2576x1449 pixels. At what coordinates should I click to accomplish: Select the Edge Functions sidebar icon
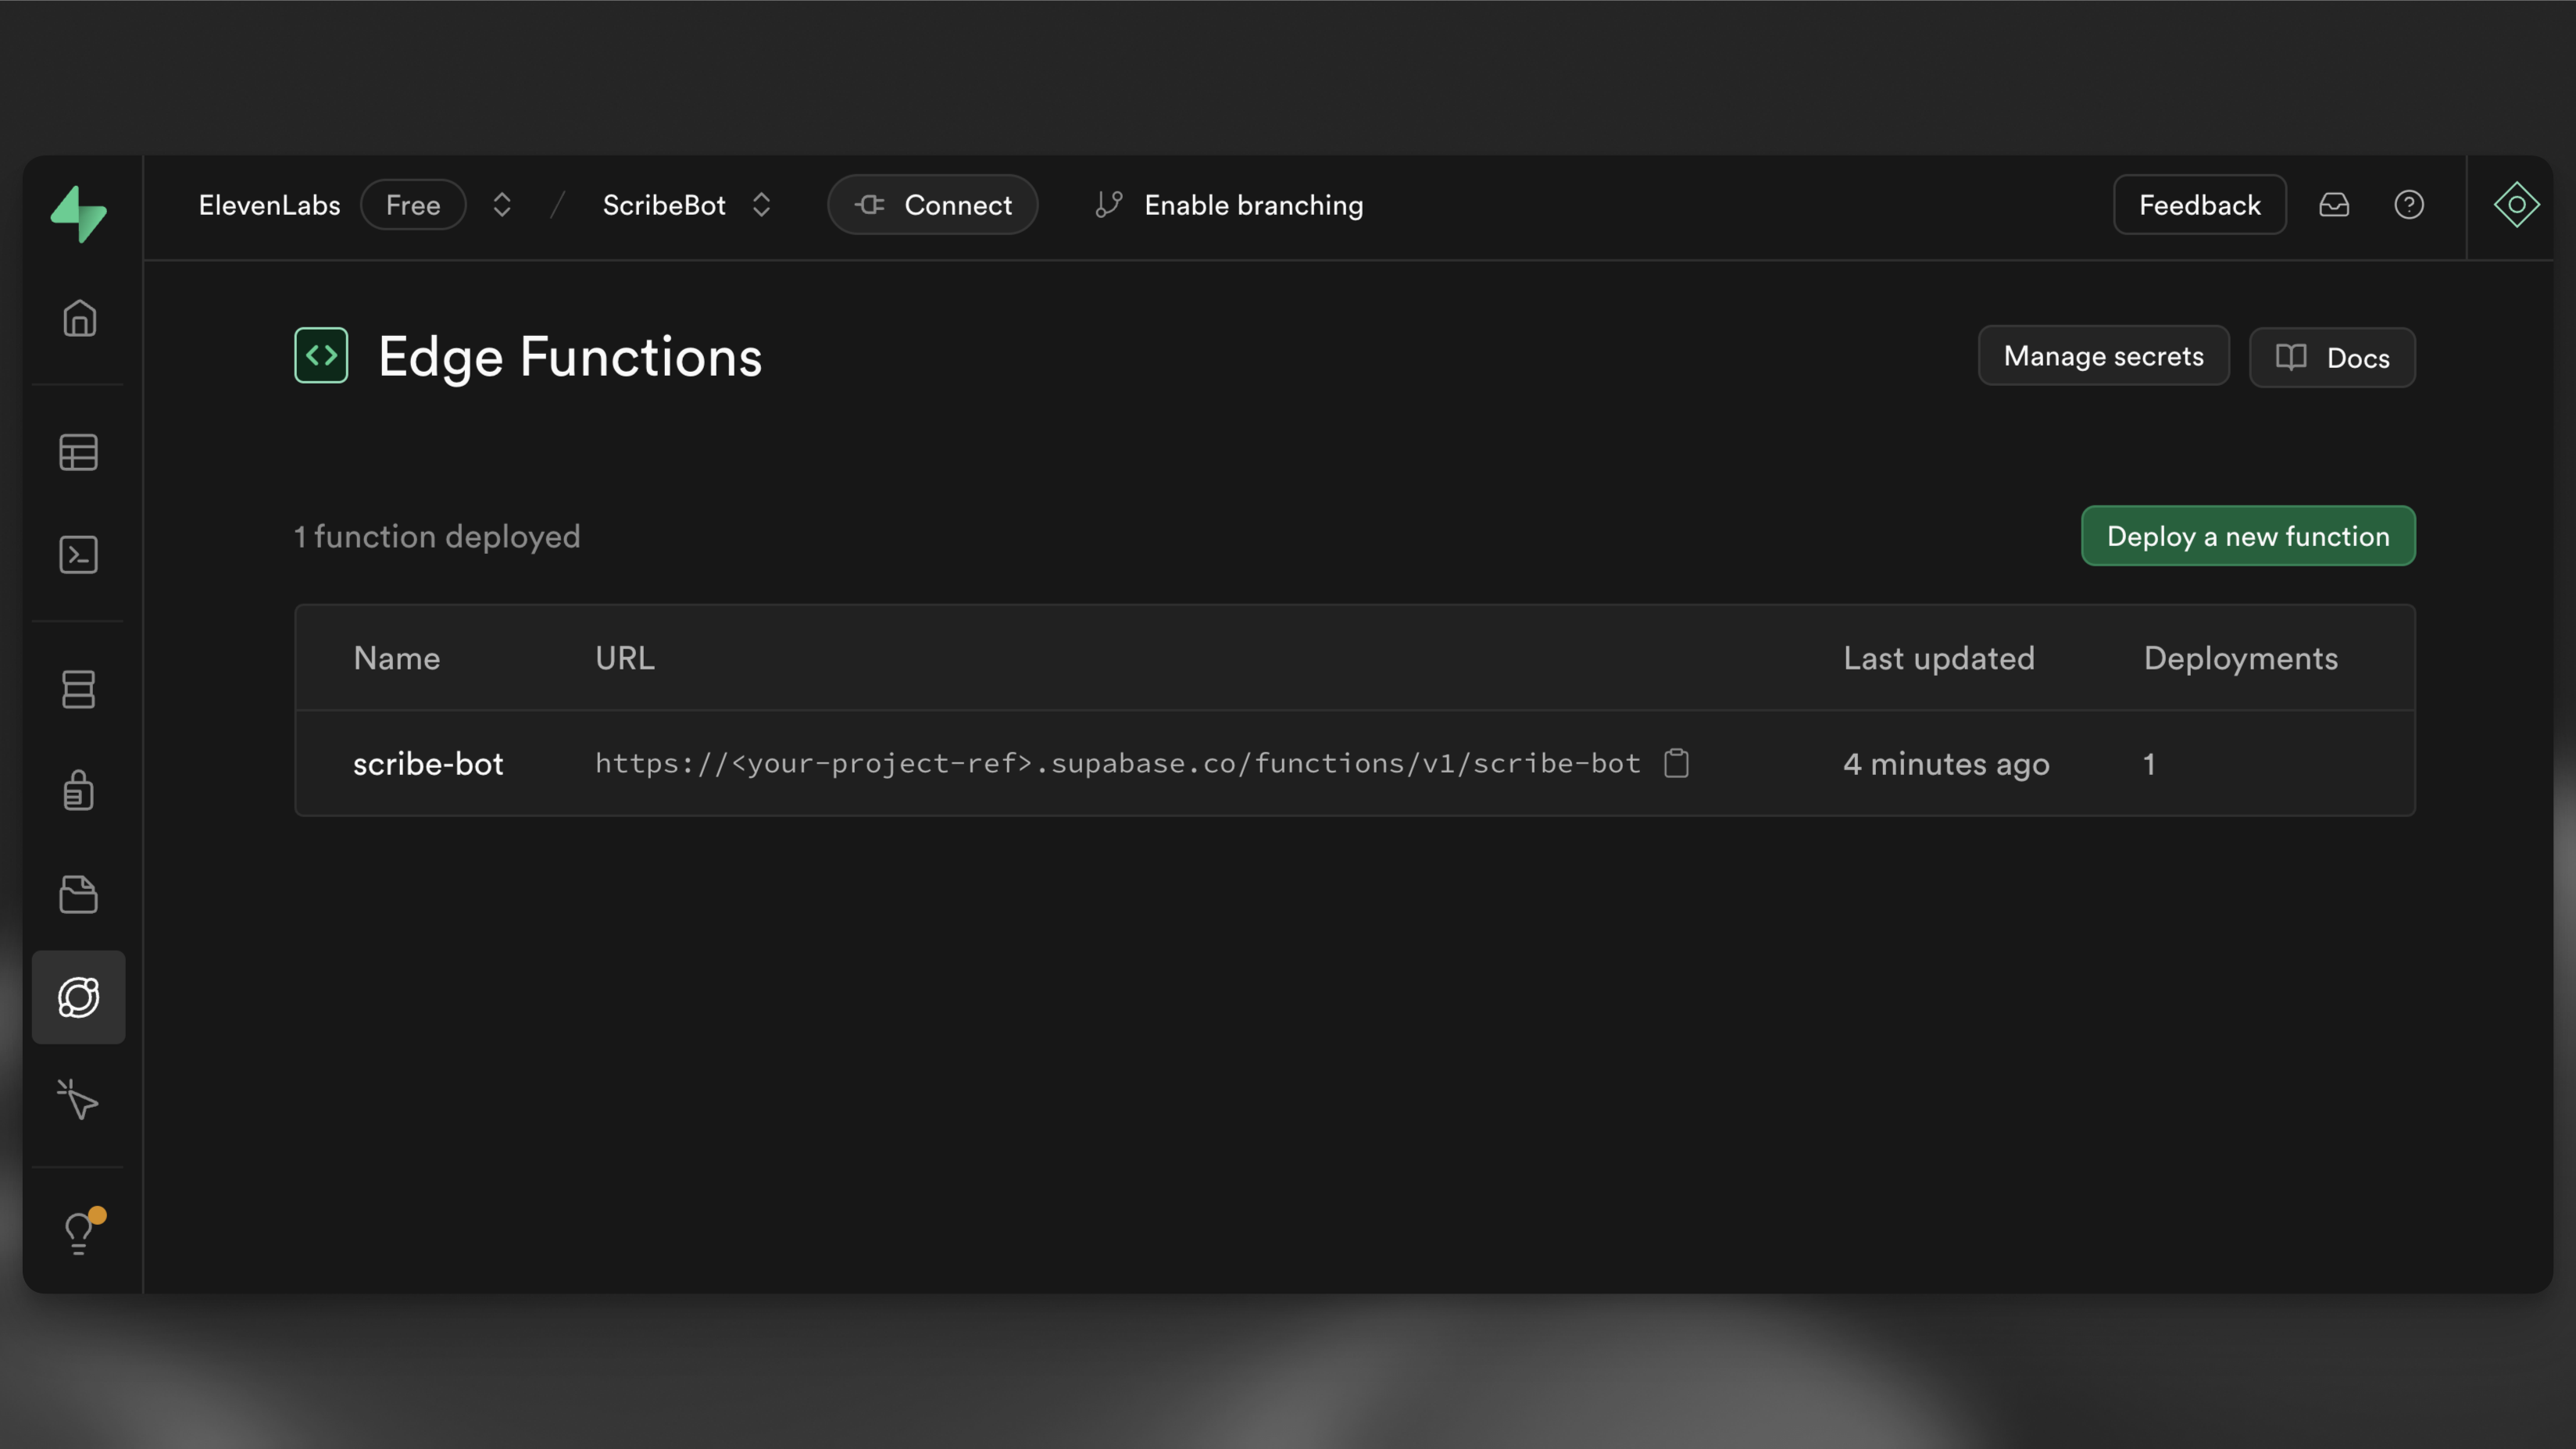coord(79,997)
